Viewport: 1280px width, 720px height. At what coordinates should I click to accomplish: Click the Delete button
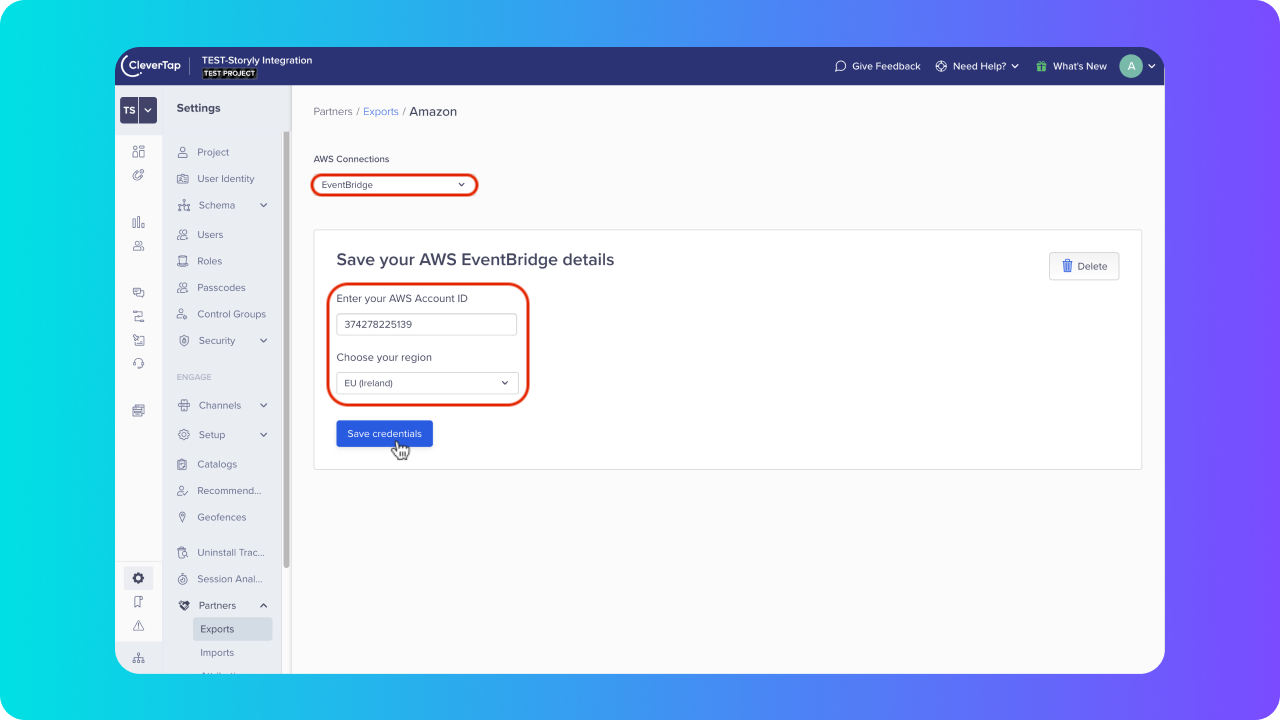tap(1084, 266)
